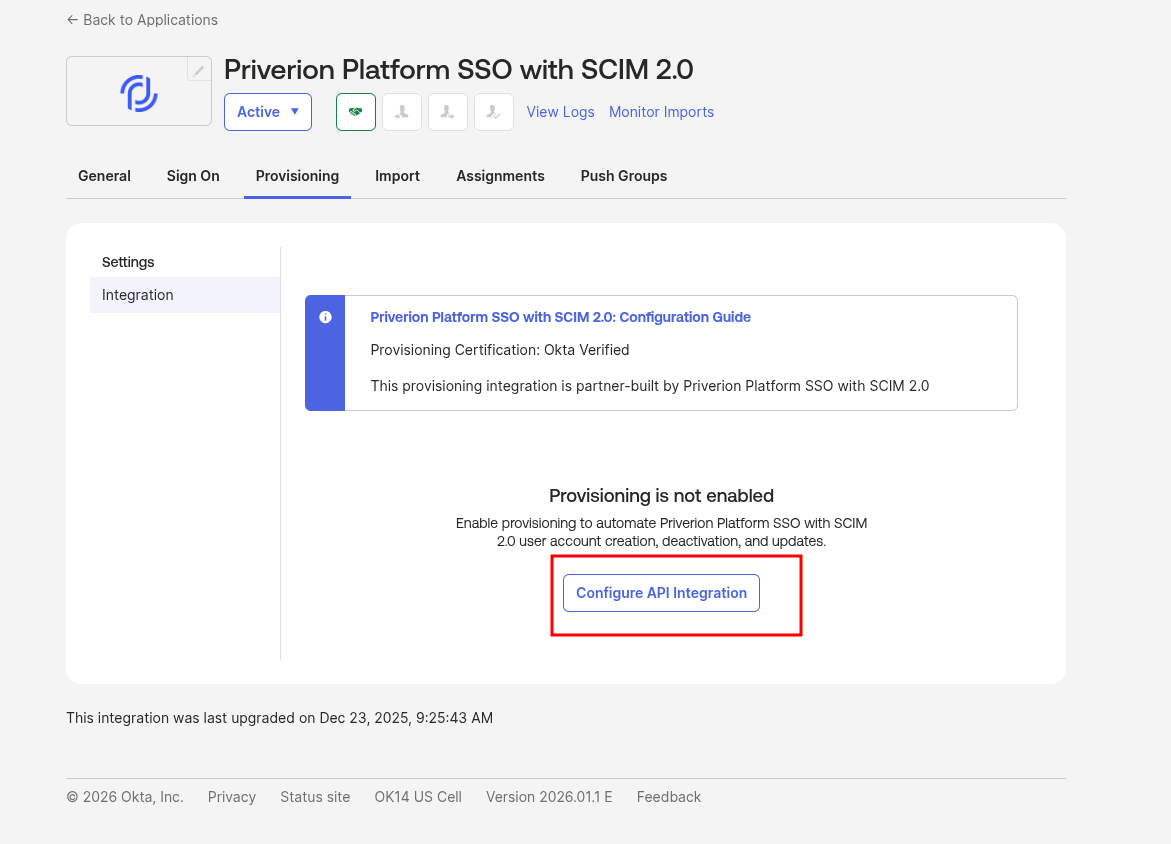Open View Logs link
The image size is (1171, 844).
click(x=560, y=112)
